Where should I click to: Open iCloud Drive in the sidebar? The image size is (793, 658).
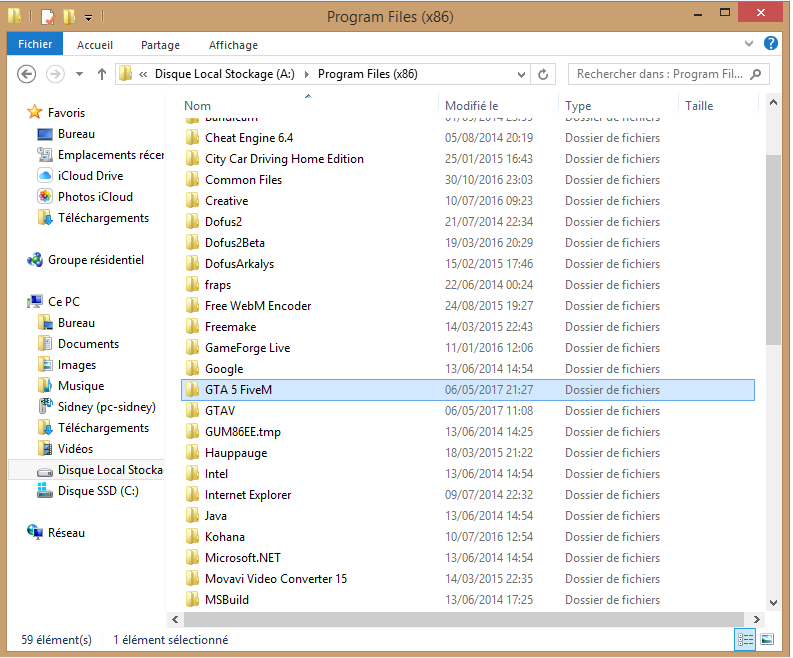(91, 176)
